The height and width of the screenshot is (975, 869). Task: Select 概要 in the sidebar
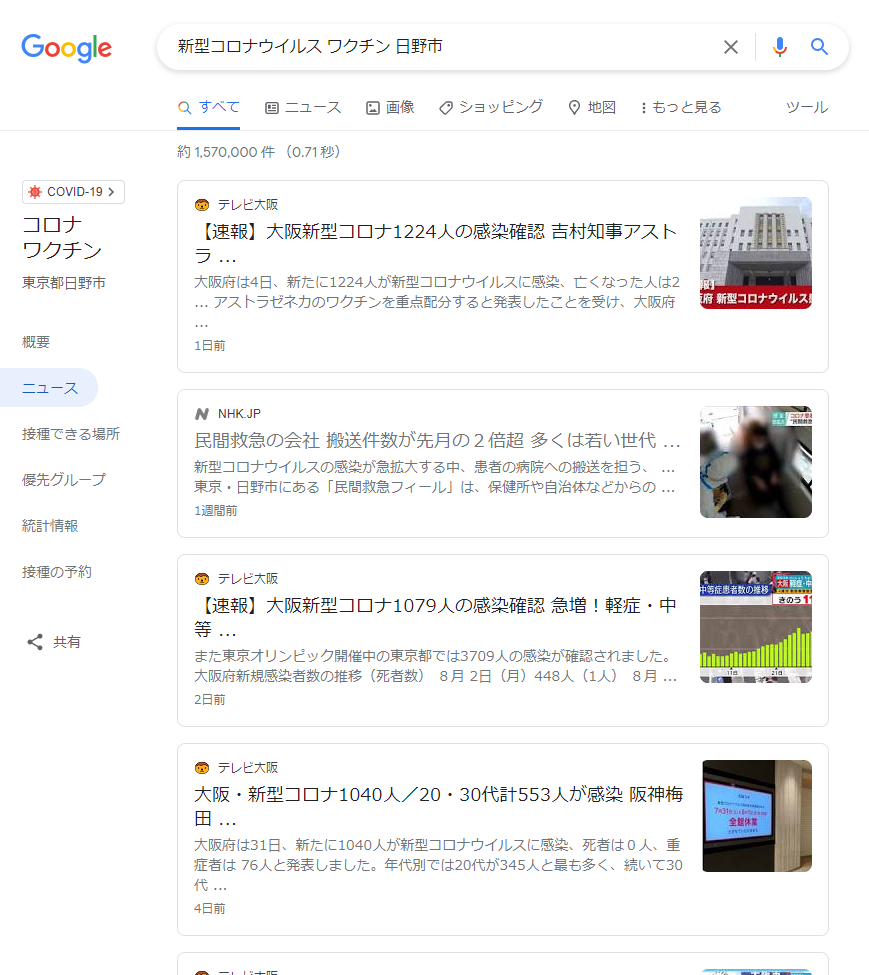point(36,342)
